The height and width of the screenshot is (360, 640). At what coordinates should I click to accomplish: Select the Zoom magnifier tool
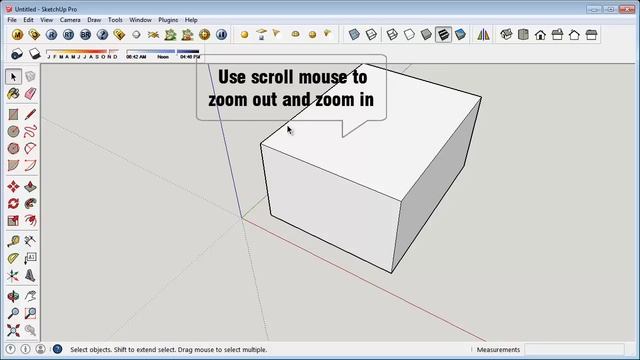coord(13,313)
